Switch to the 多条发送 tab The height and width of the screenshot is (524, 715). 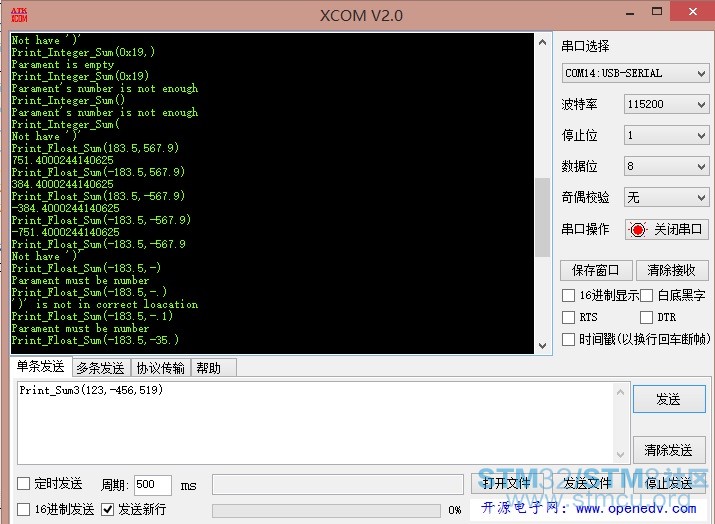coord(101,368)
